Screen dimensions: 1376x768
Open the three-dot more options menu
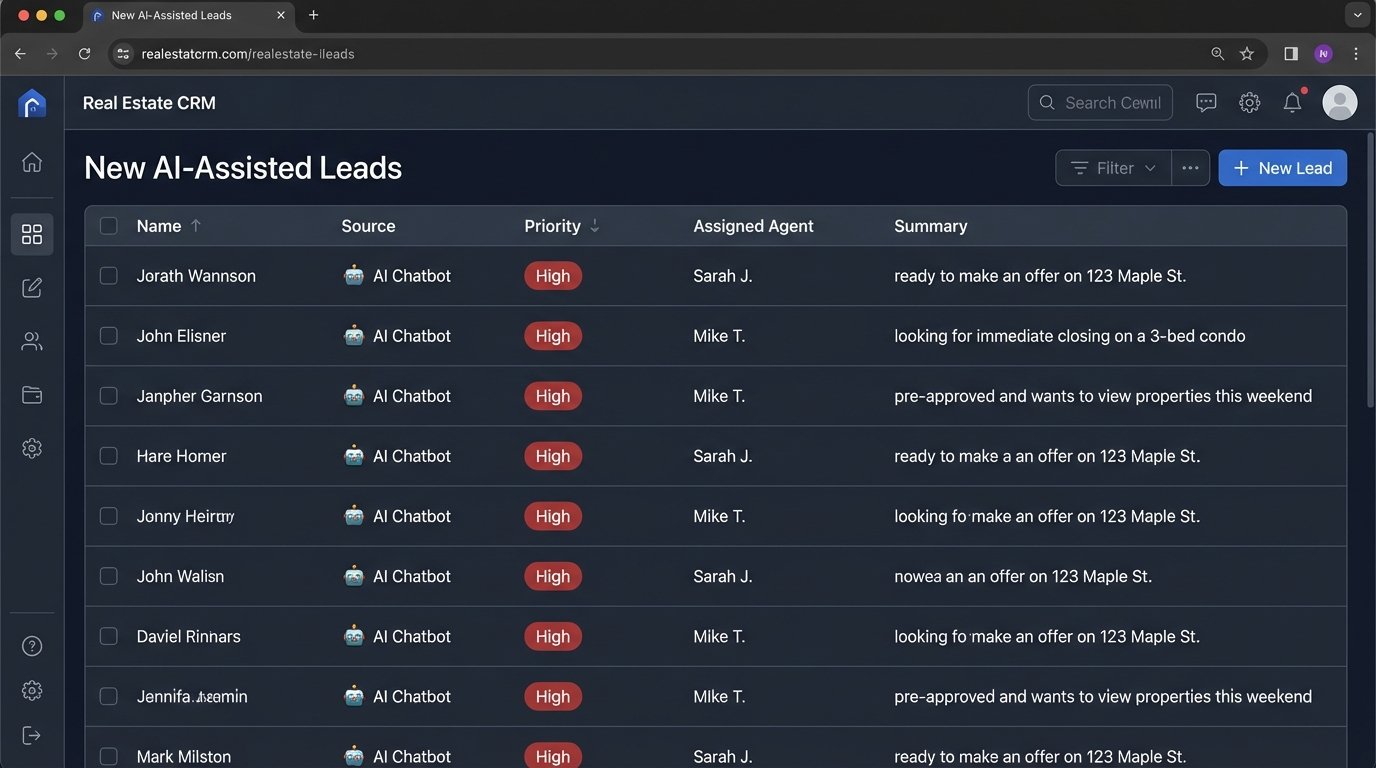pos(1190,167)
